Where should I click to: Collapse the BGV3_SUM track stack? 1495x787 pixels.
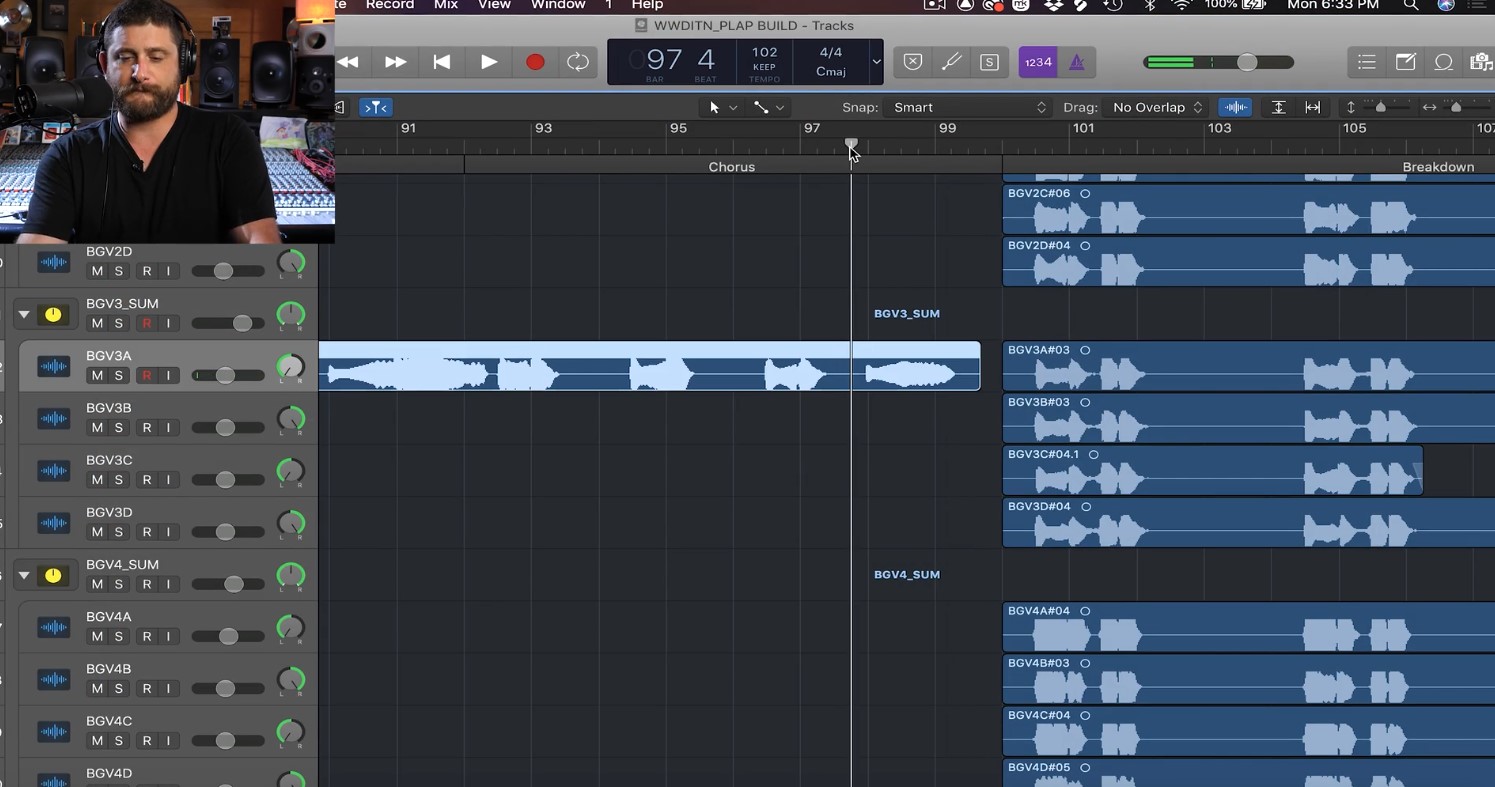click(24, 314)
